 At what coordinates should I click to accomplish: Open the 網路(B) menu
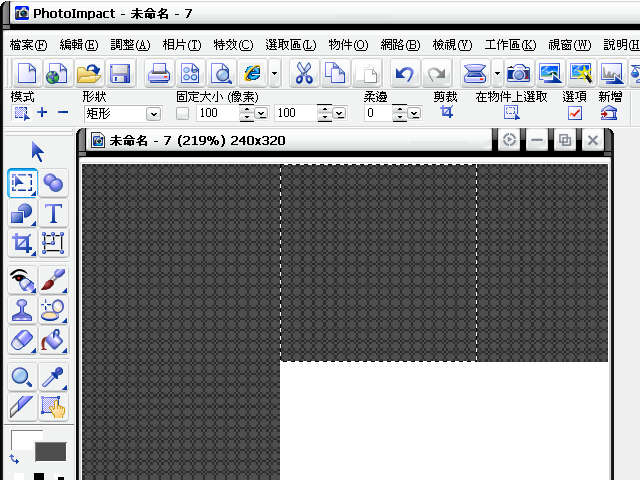coord(400,44)
